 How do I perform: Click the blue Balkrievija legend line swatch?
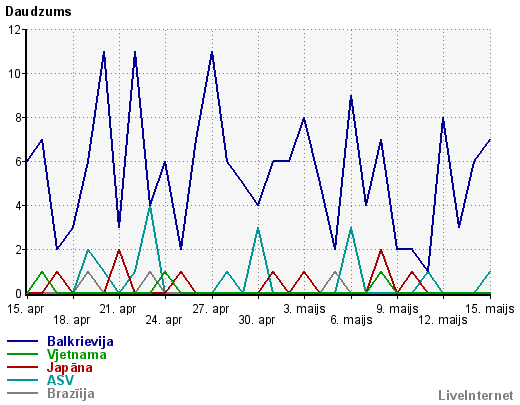[22, 341]
